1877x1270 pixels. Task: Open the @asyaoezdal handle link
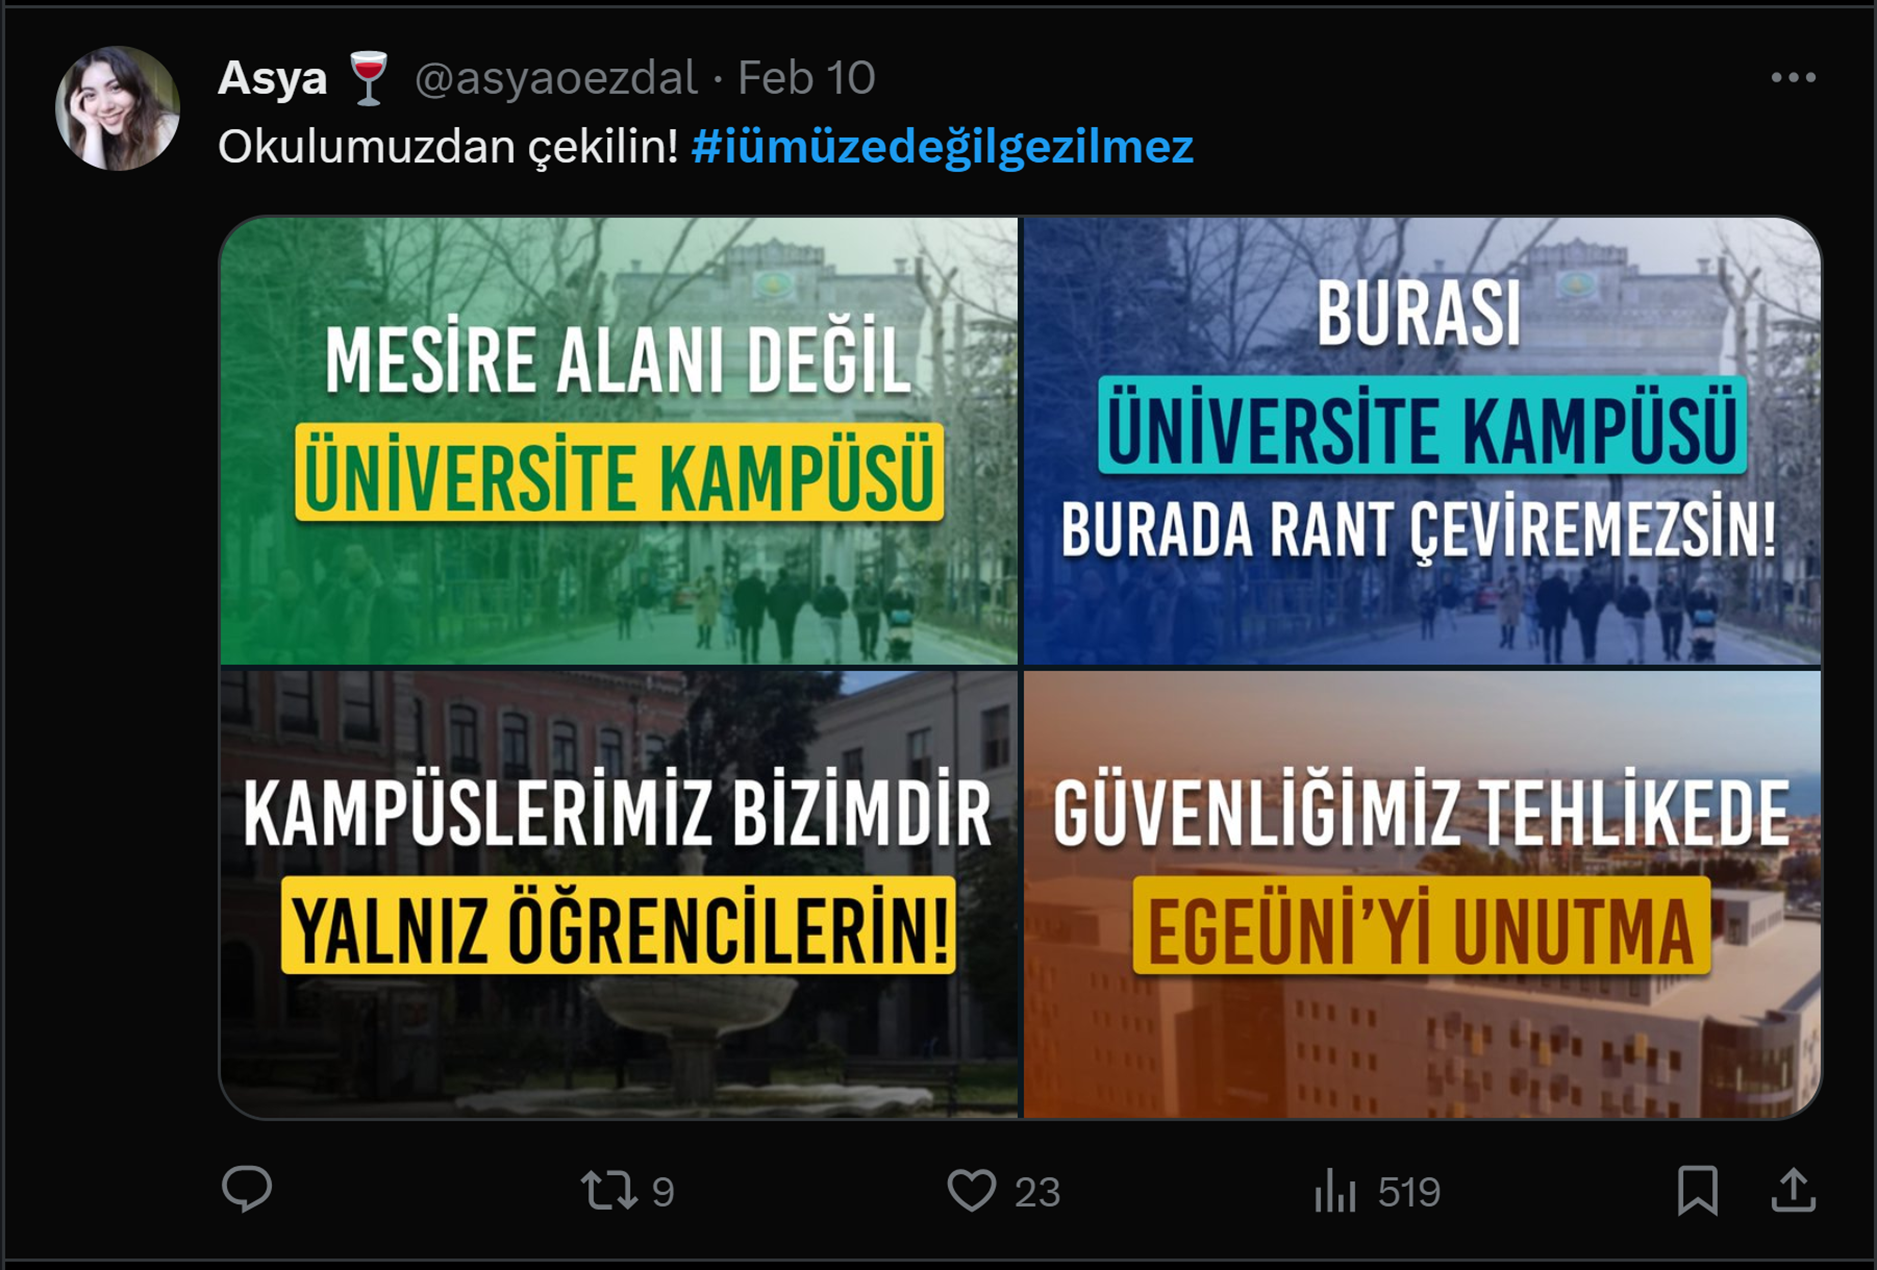(x=556, y=78)
